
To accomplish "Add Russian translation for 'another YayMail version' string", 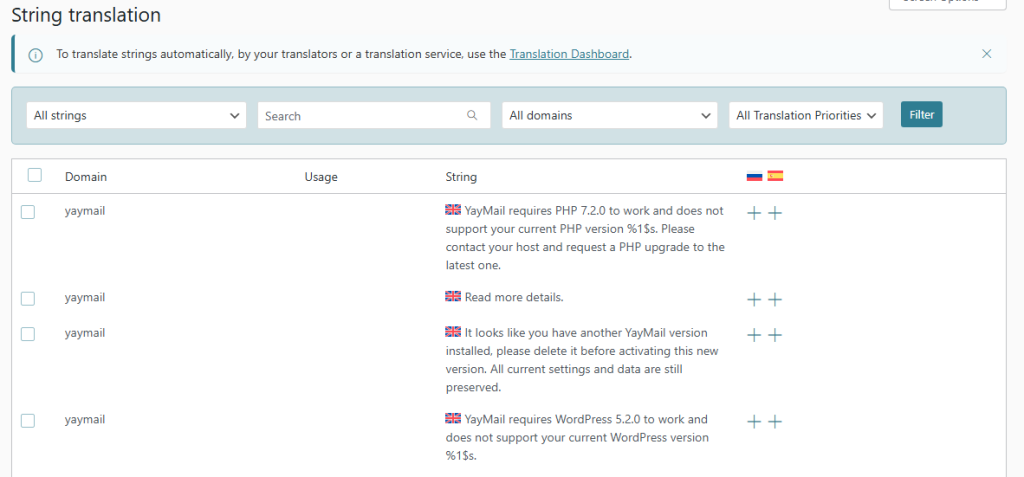I will point(754,335).
